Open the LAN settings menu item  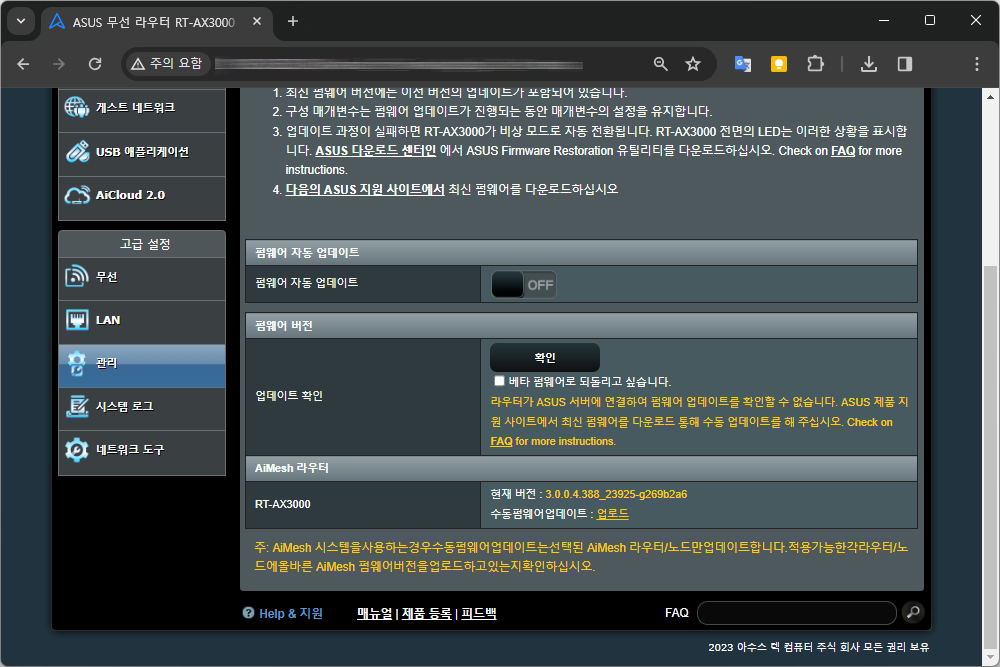[x=142, y=320]
